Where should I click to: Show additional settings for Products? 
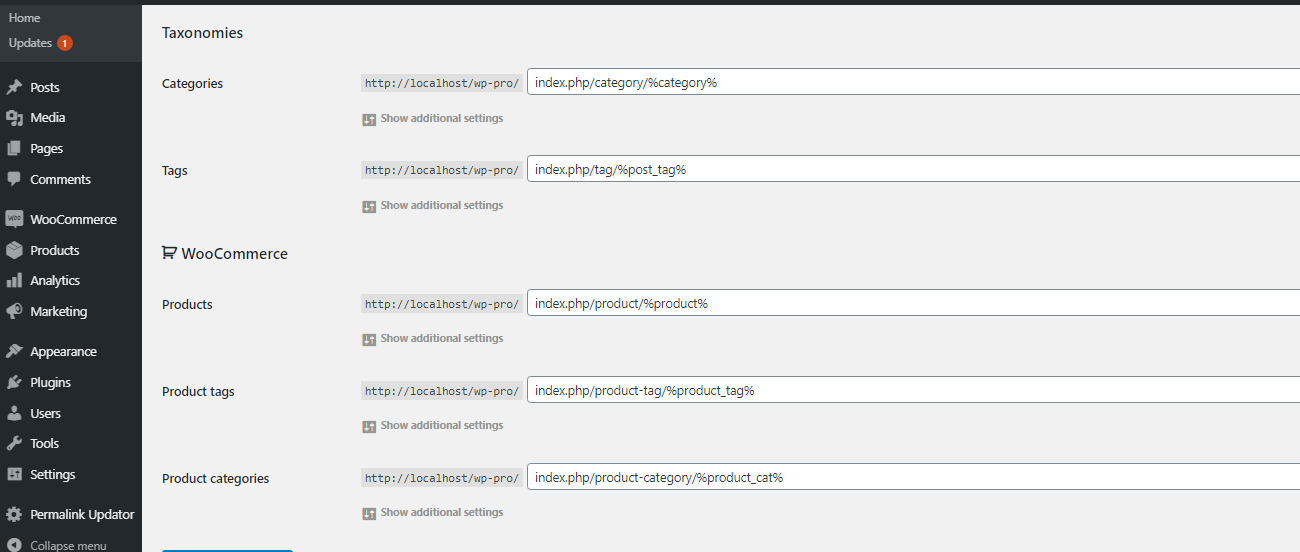click(x=442, y=338)
